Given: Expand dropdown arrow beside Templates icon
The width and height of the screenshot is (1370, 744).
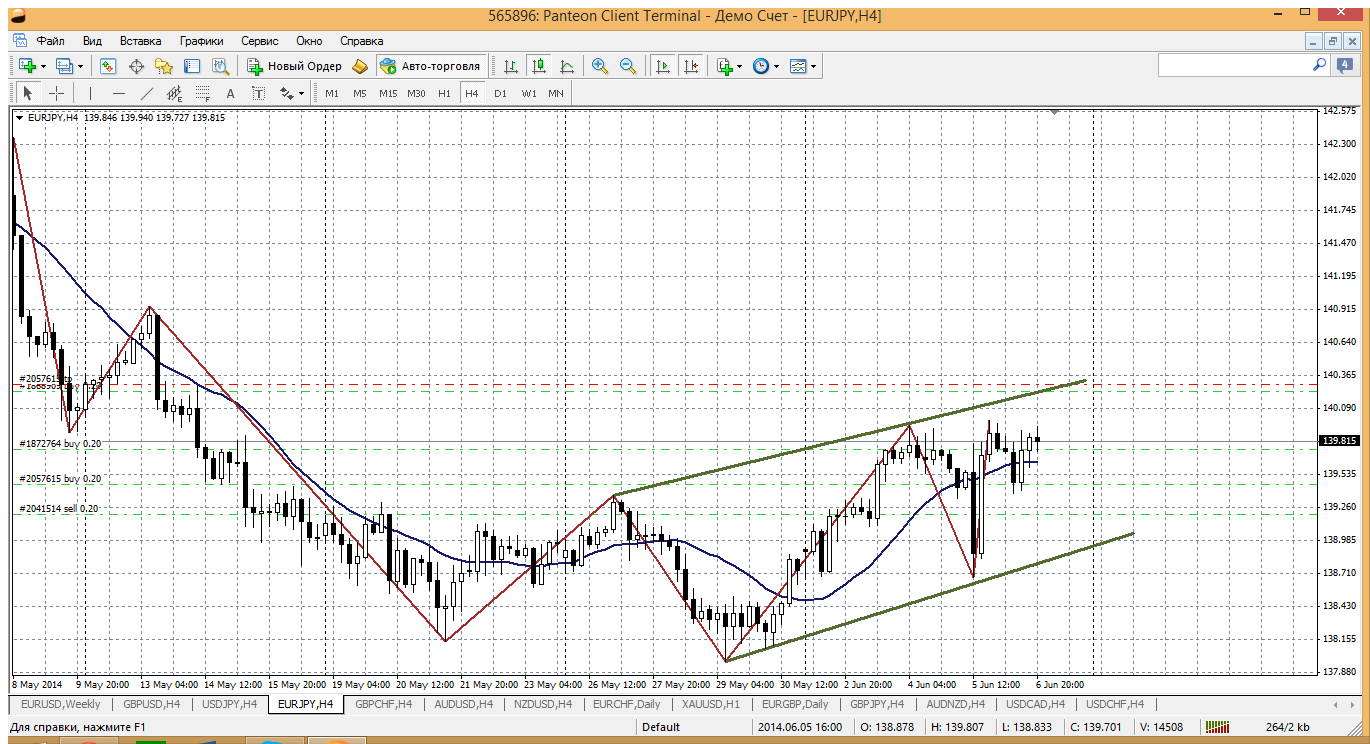Looking at the screenshot, I should tap(814, 66).
